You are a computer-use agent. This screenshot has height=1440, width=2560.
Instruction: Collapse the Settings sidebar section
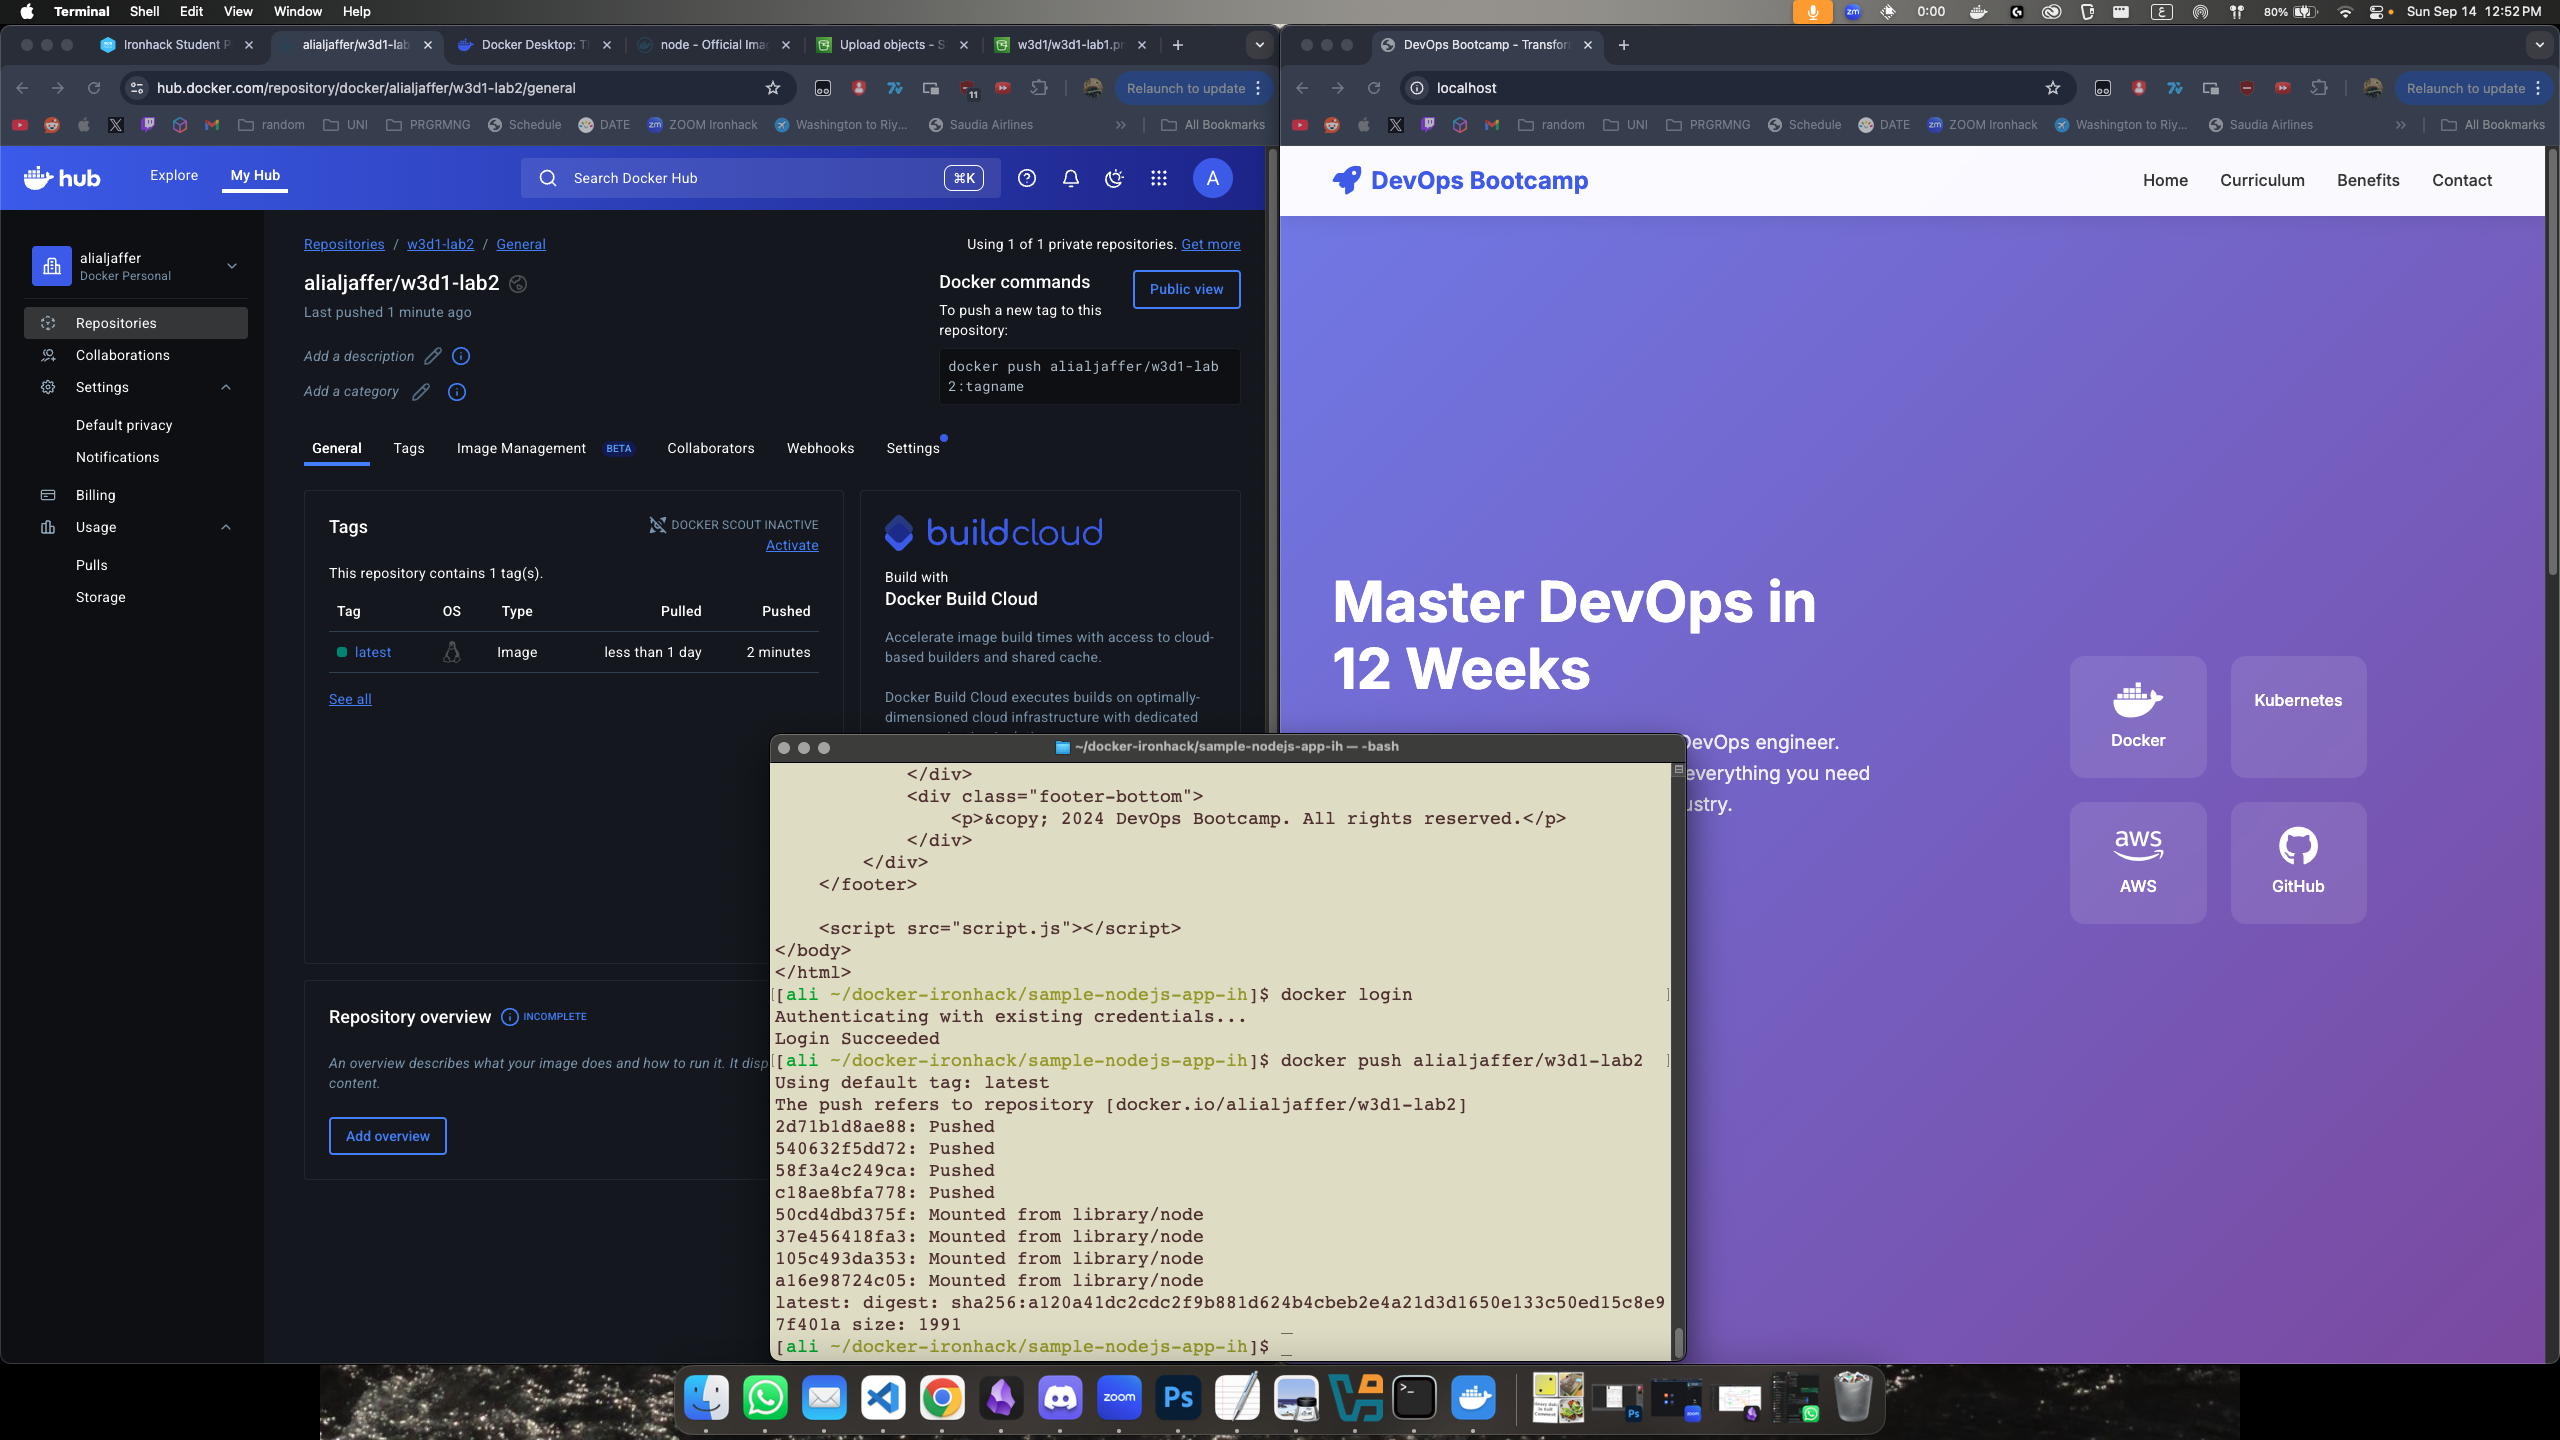(x=224, y=387)
